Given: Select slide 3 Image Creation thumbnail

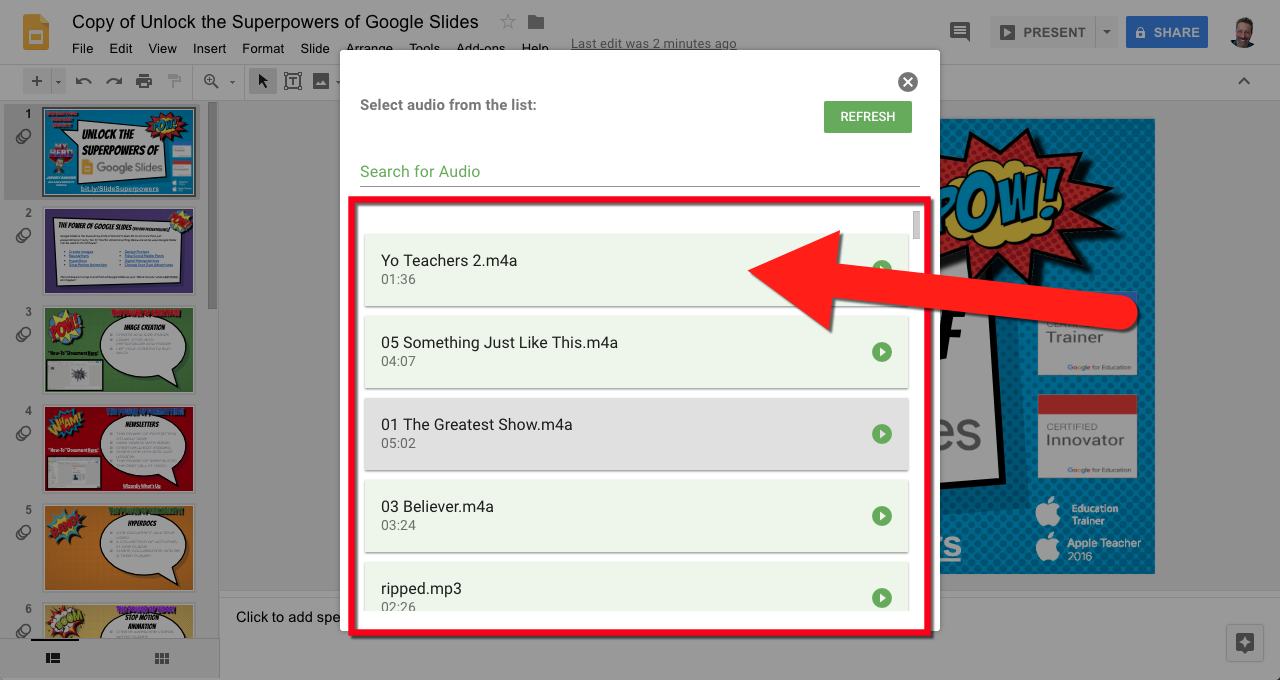Looking at the screenshot, I should click(119, 350).
